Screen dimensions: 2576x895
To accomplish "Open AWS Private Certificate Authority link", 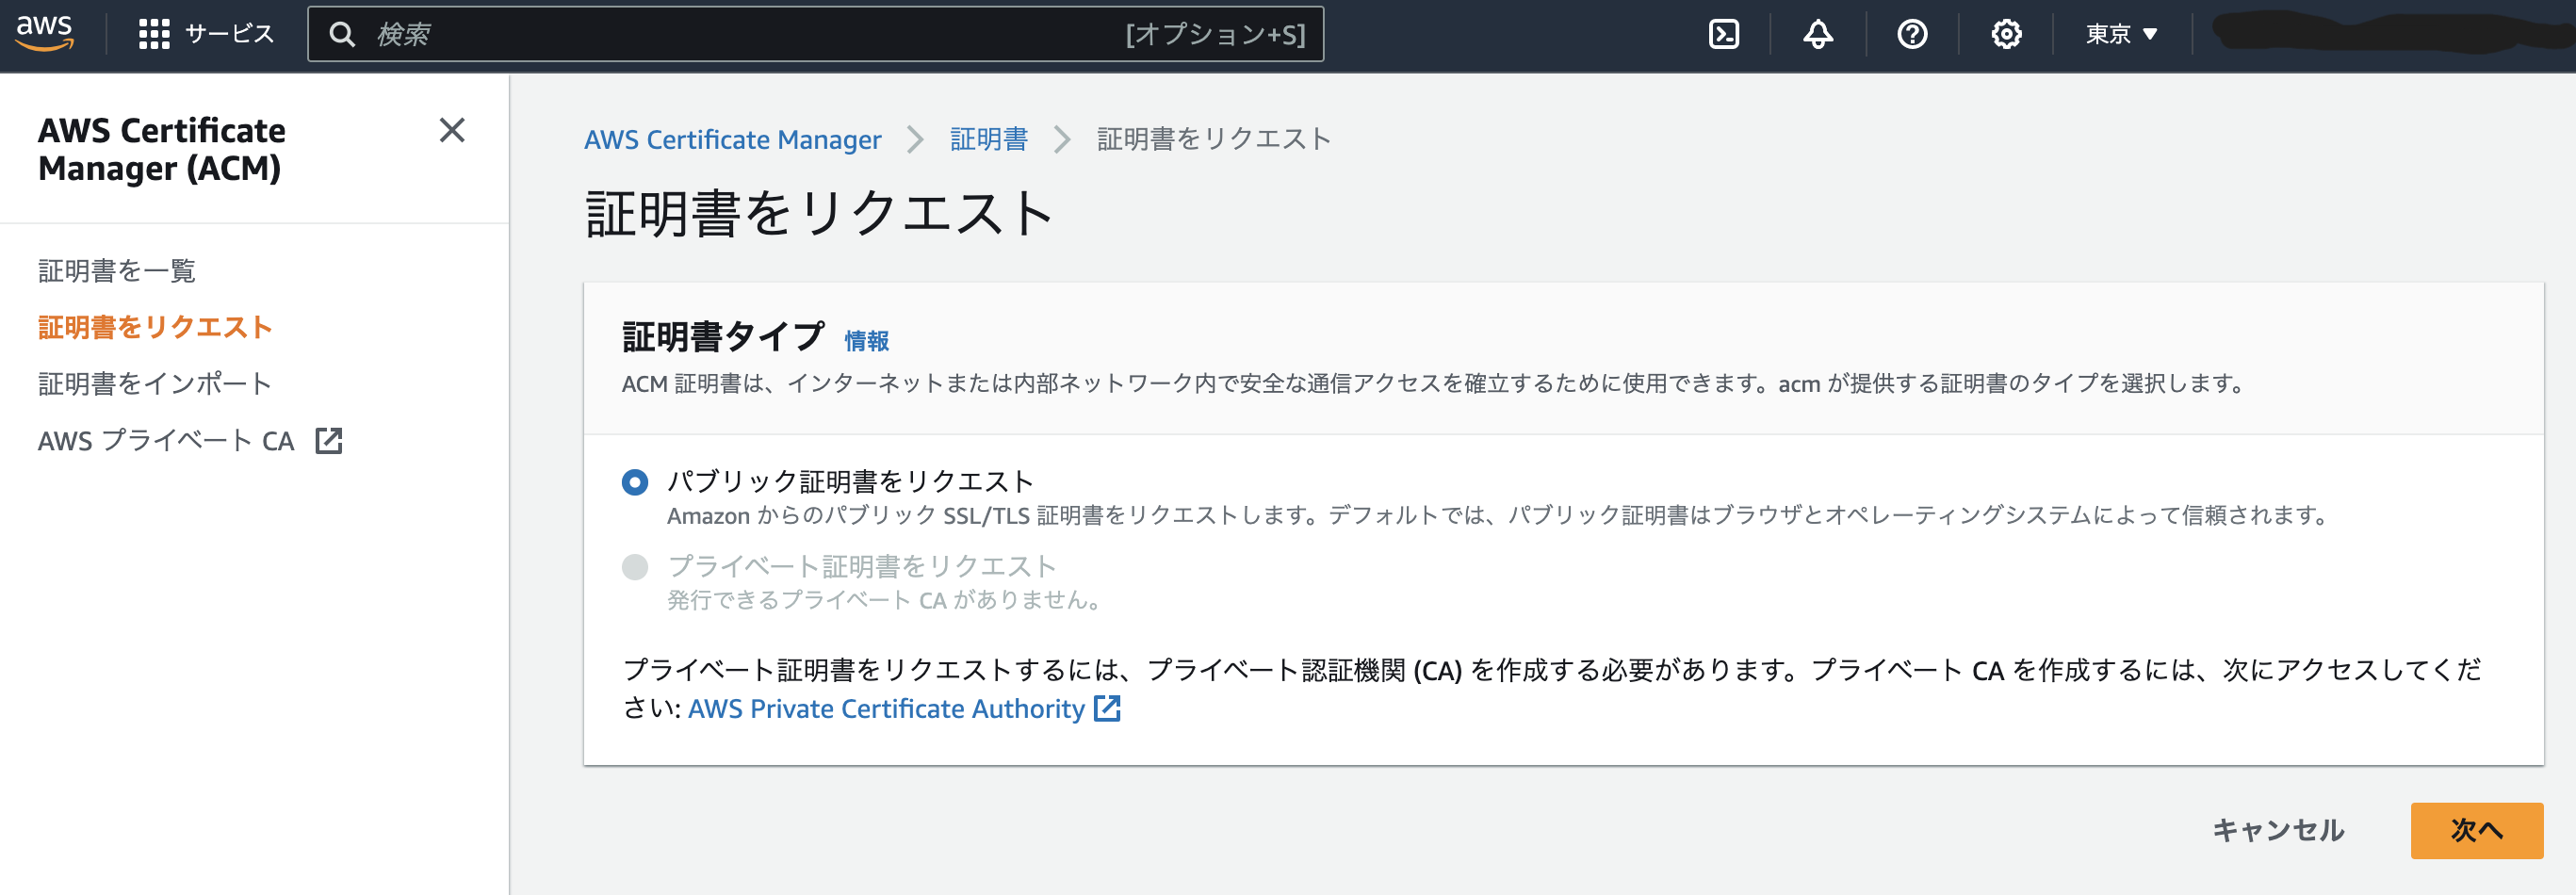I will [x=886, y=708].
